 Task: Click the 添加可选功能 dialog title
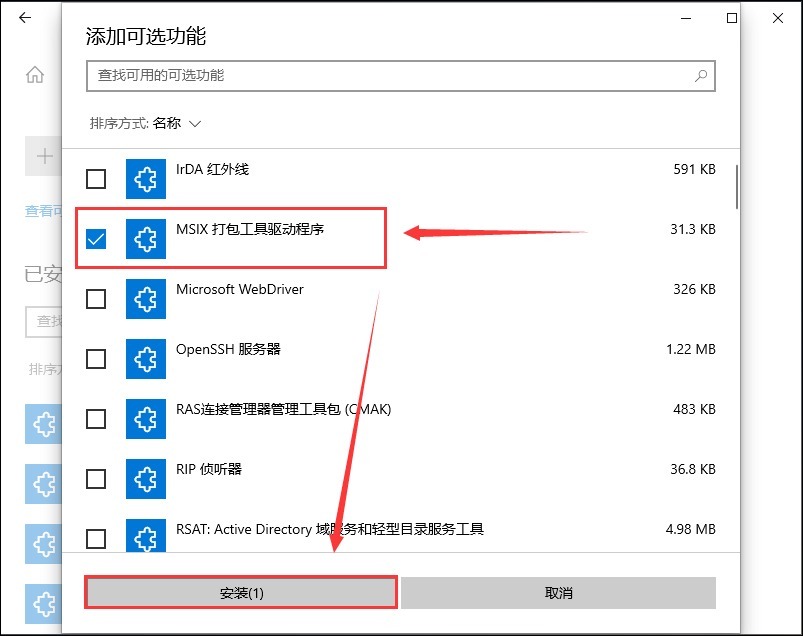tap(145, 36)
